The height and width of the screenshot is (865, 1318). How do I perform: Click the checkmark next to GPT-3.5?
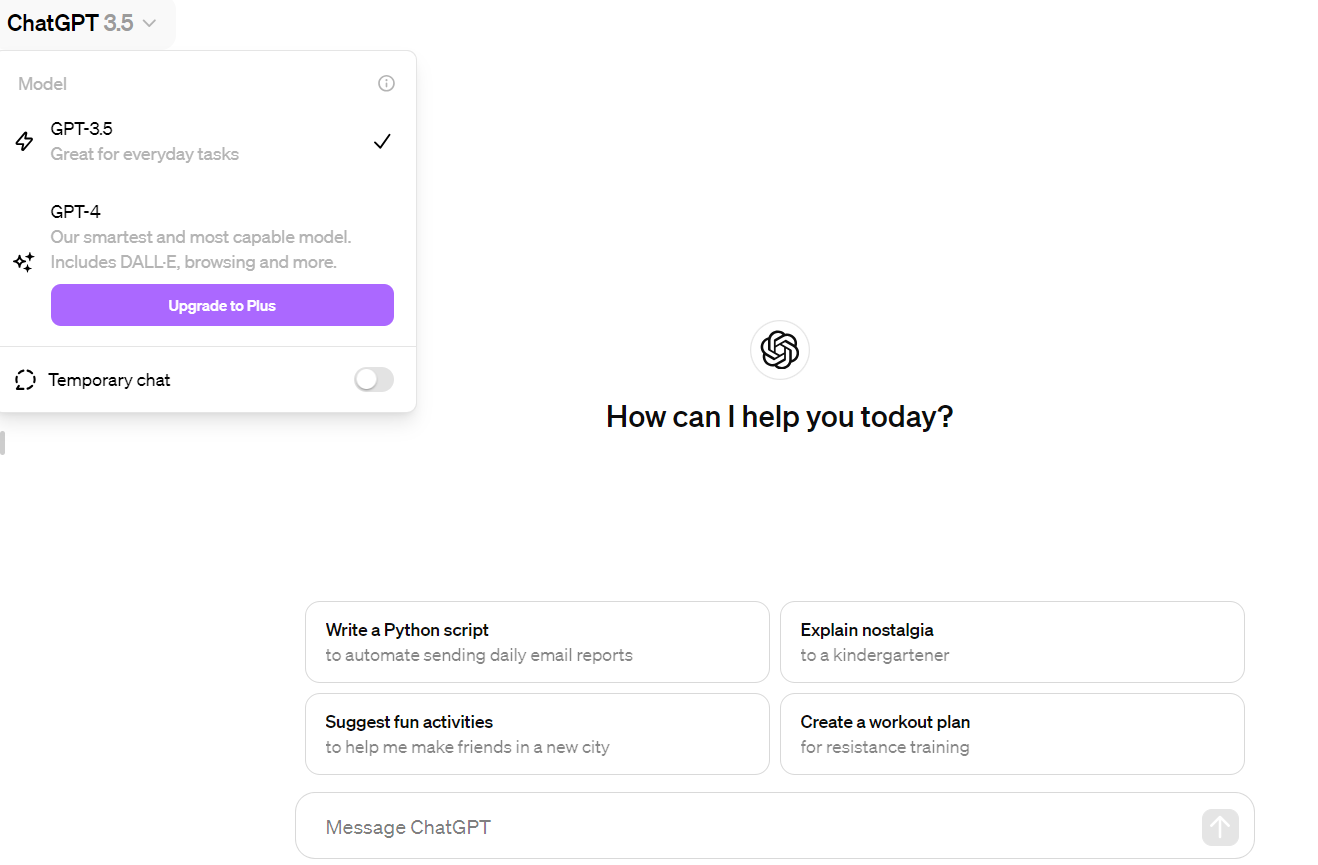pyautogui.click(x=381, y=142)
